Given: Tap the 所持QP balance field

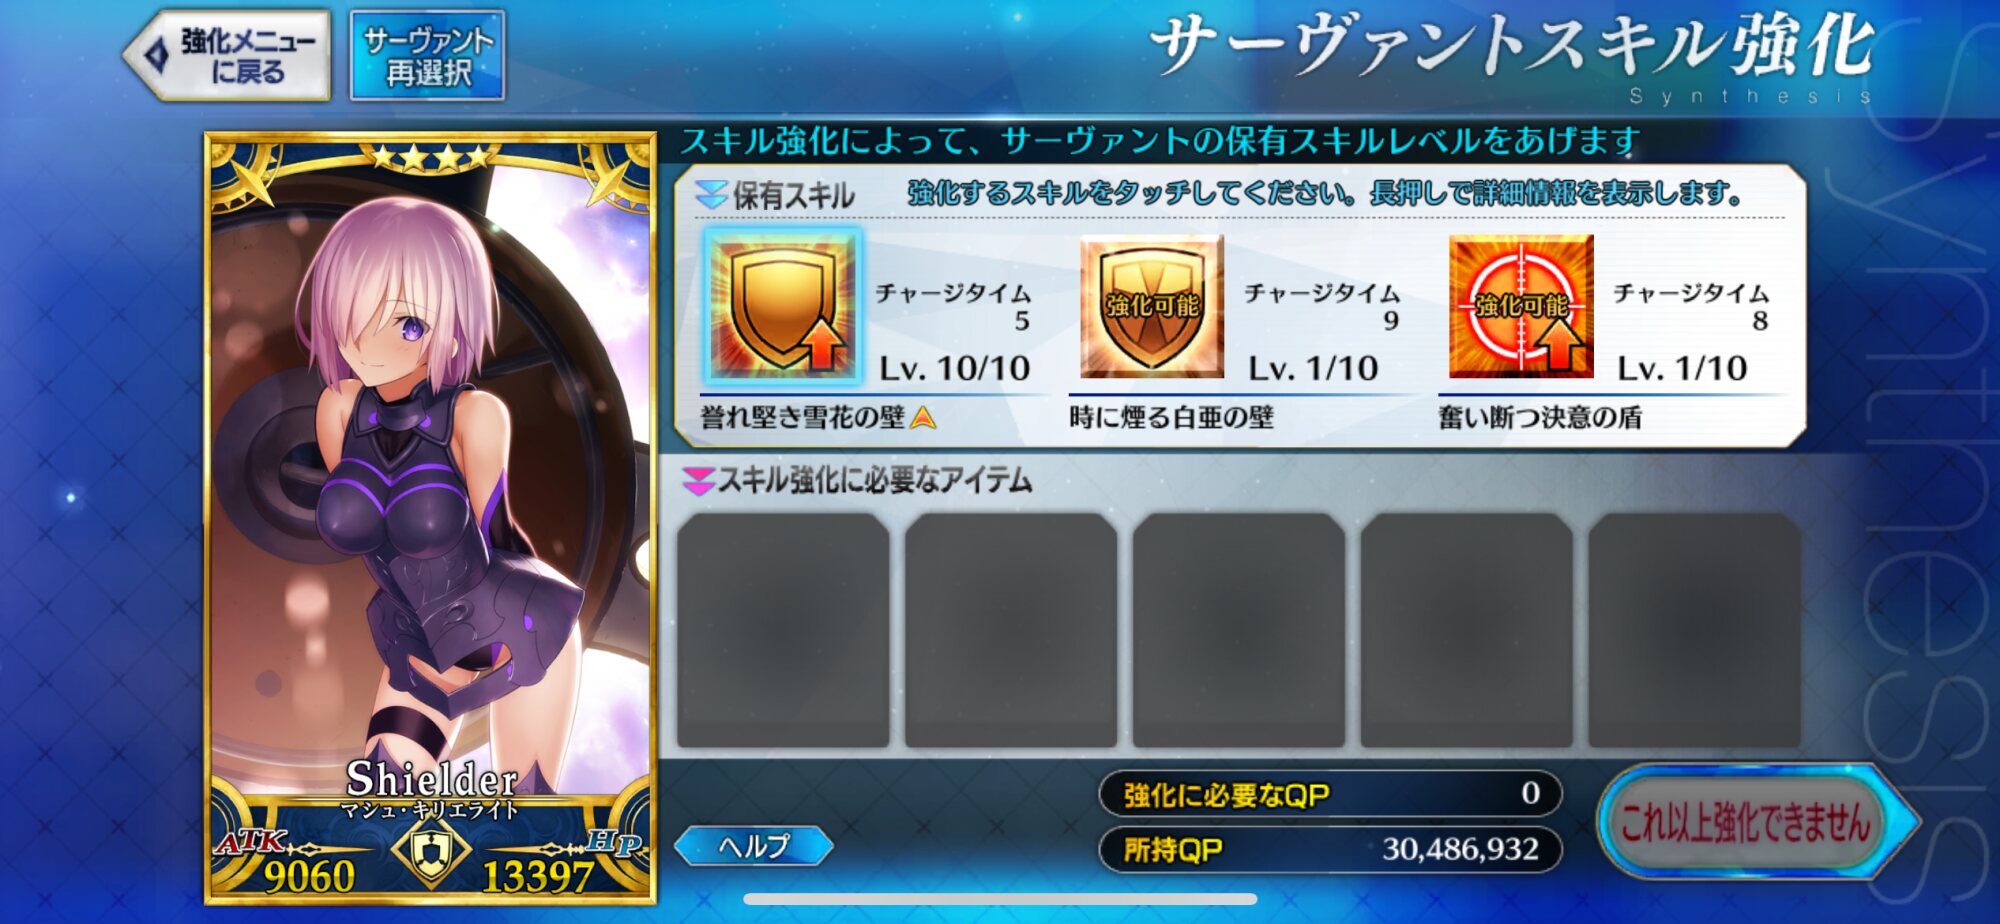Looking at the screenshot, I should coord(1330,849).
